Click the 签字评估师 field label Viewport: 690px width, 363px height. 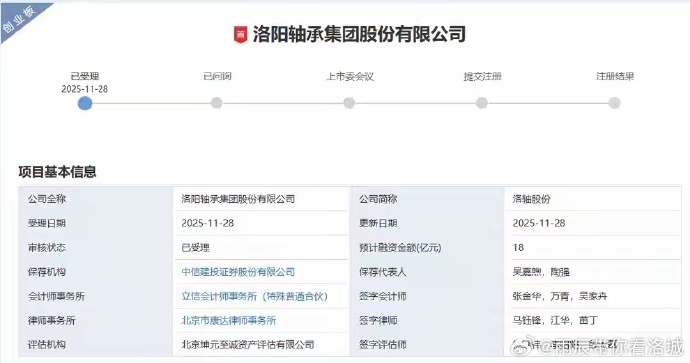coord(382,345)
